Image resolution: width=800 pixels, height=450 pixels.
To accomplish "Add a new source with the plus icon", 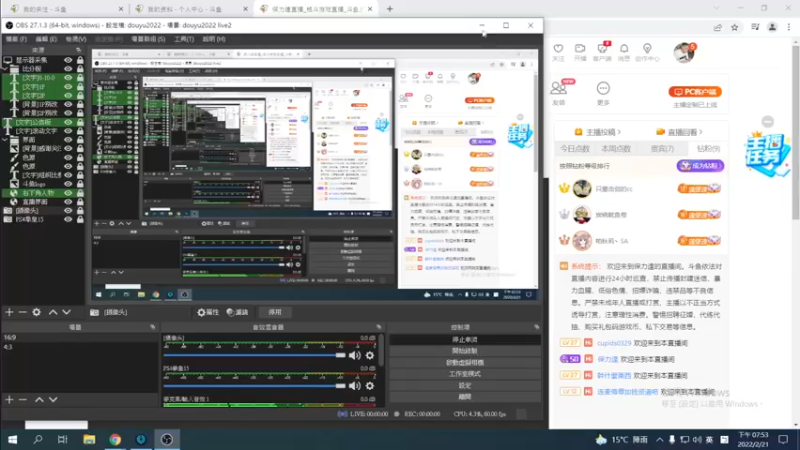I will (9, 312).
